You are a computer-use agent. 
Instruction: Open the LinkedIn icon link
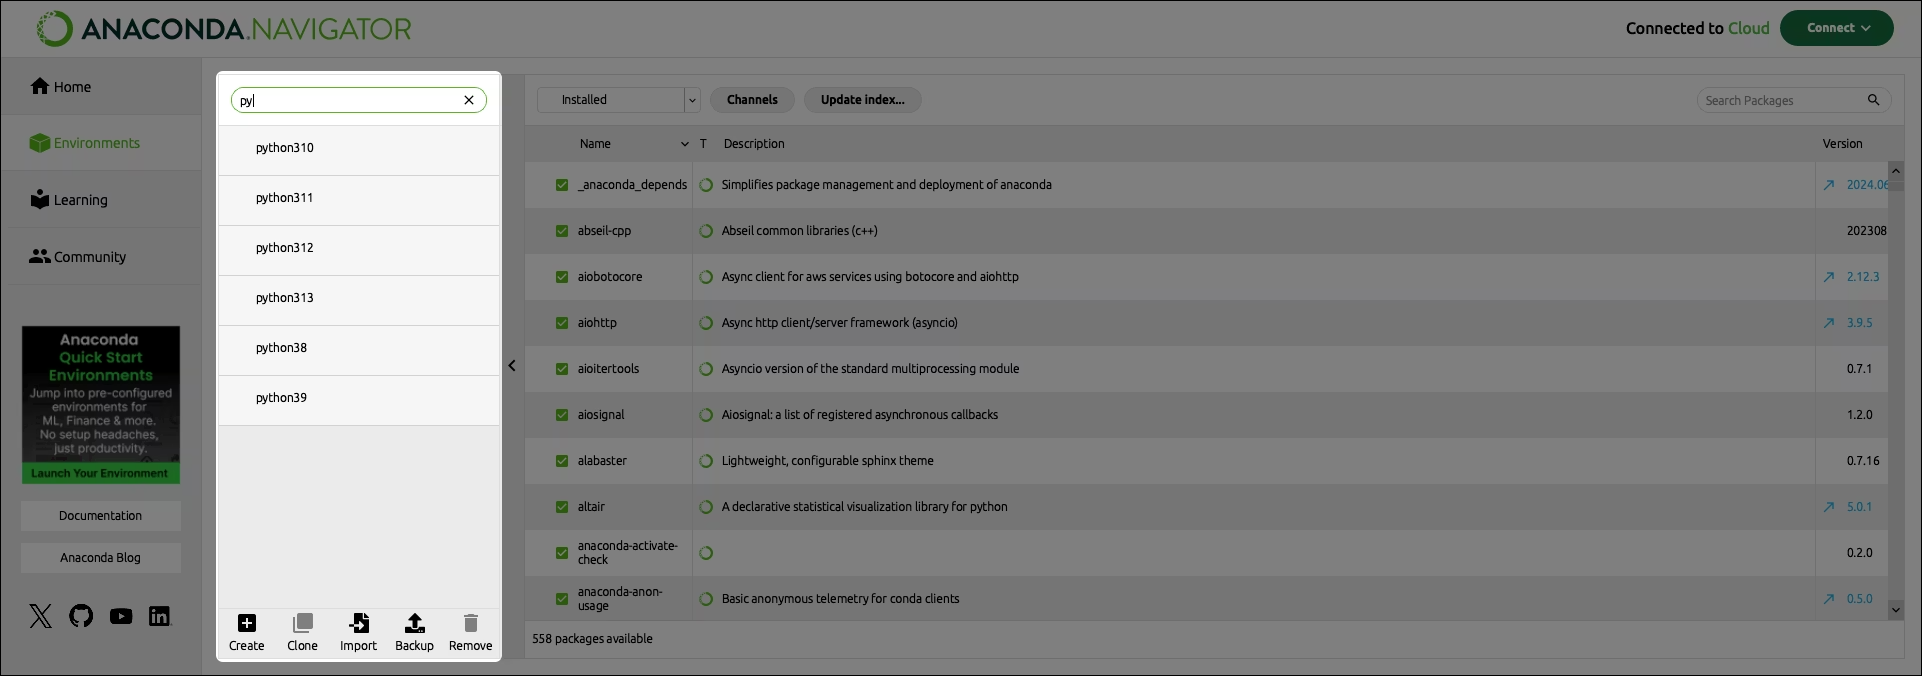160,616
